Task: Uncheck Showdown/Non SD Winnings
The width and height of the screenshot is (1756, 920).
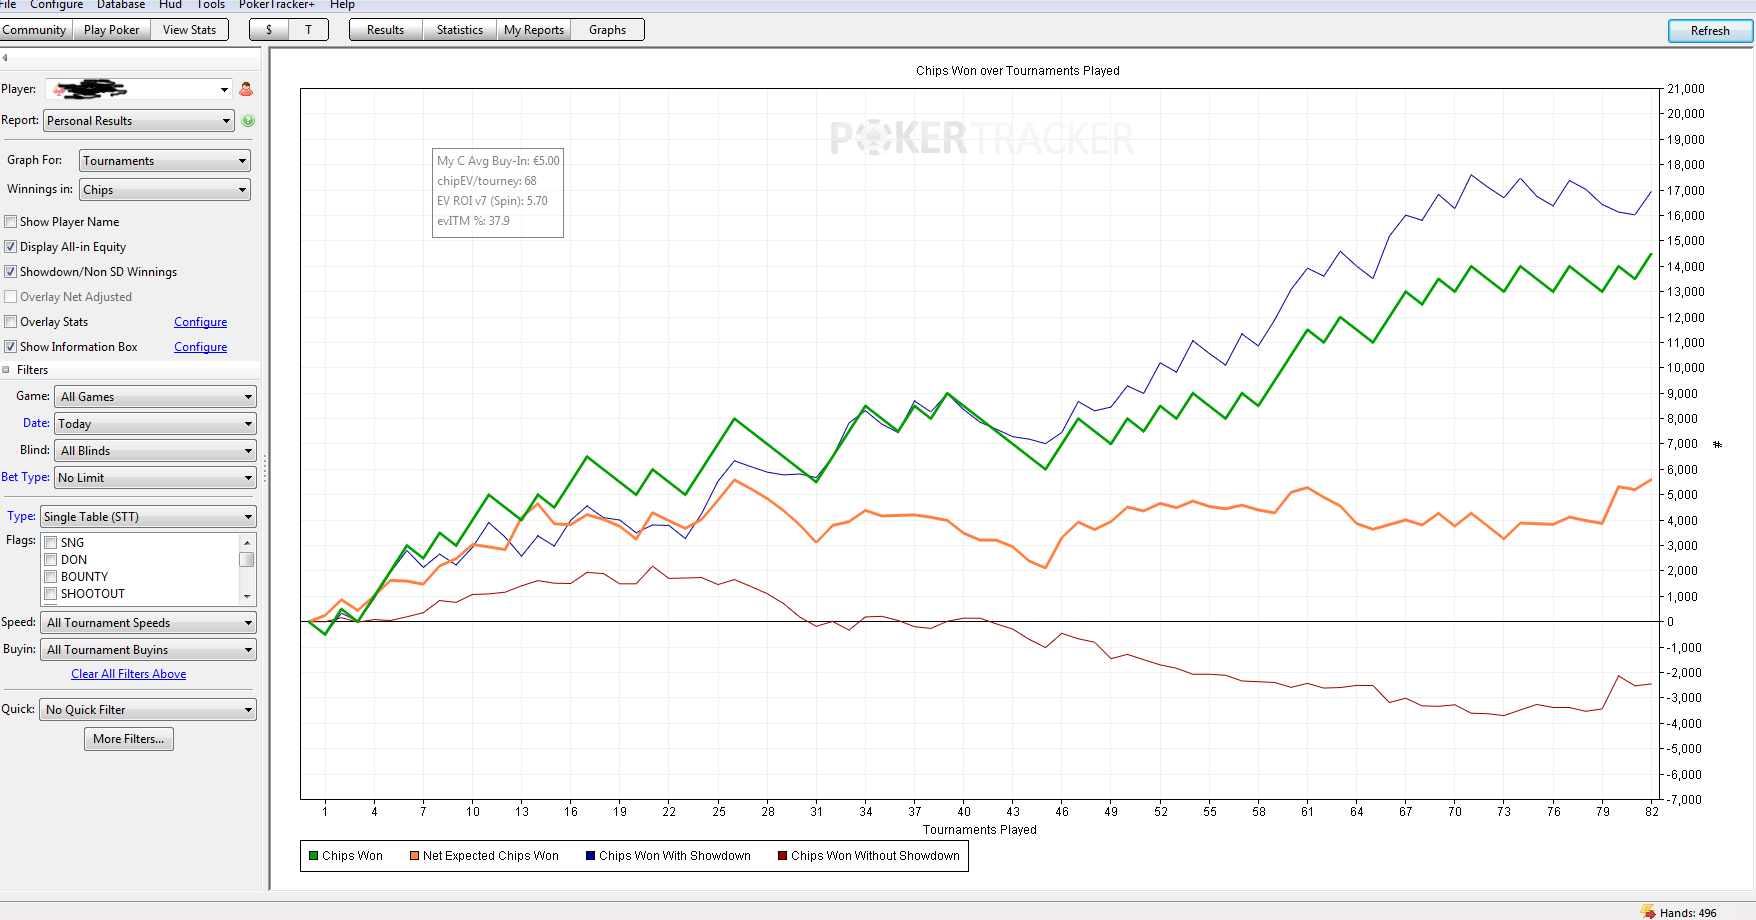Action: point(11,272)
